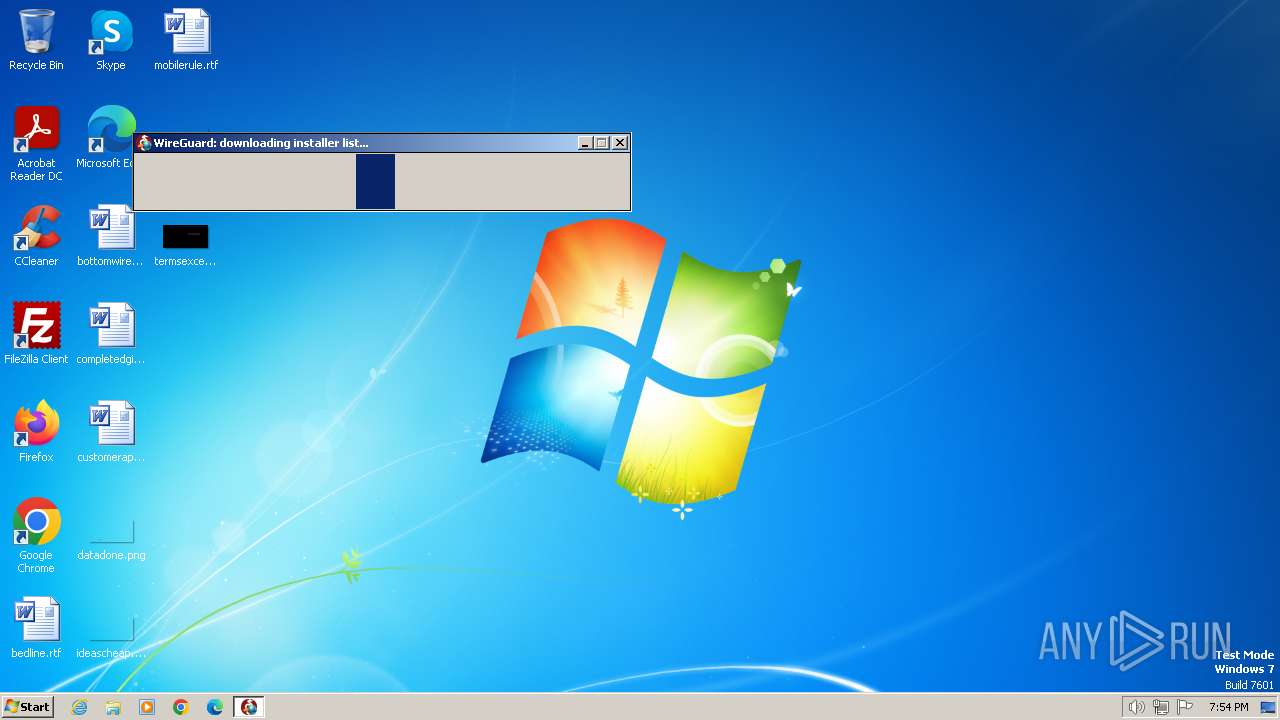
Task: Close the WireGuard installer window
Action: 620,143
